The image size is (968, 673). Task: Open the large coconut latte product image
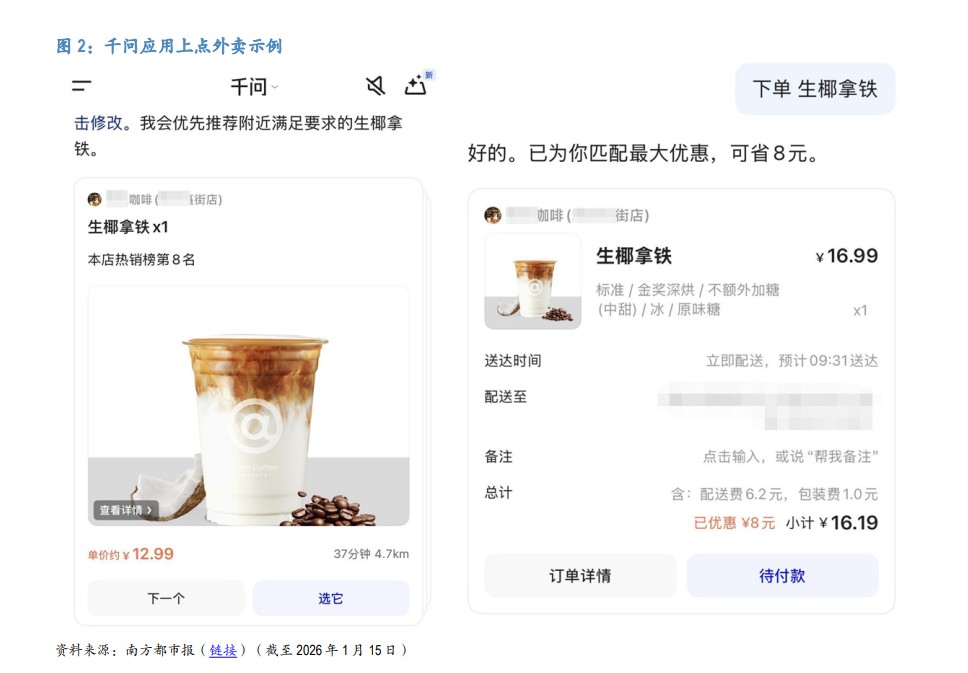click(x=248, y=406)
